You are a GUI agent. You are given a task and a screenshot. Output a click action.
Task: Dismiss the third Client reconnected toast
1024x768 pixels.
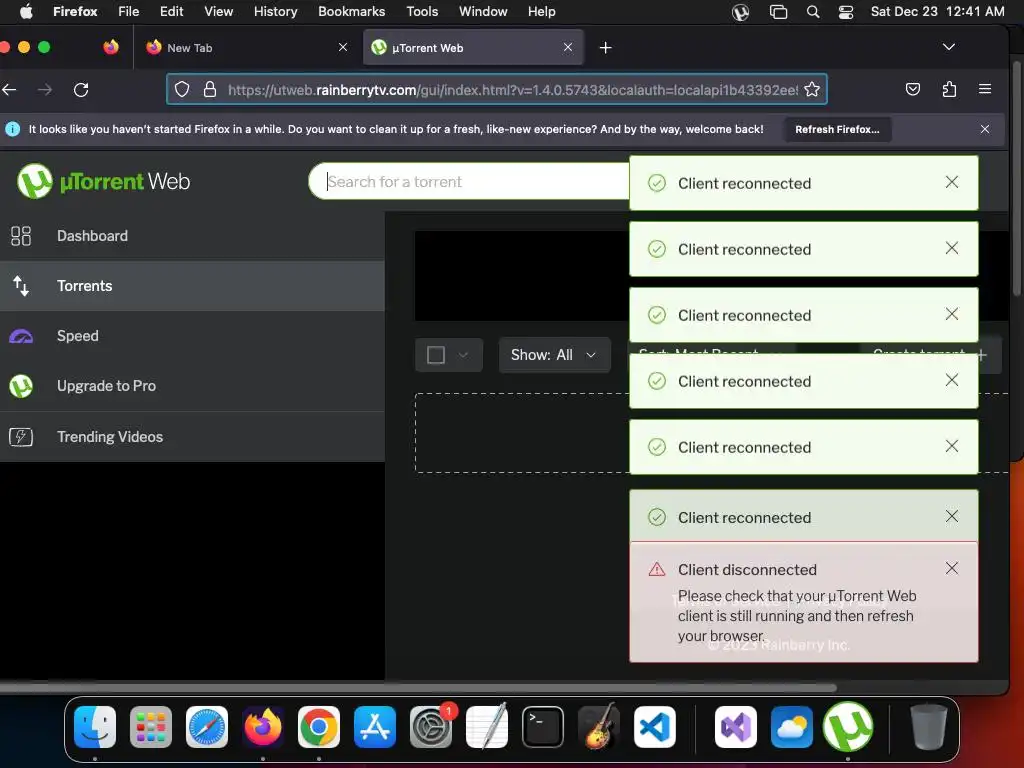point(952,314)
